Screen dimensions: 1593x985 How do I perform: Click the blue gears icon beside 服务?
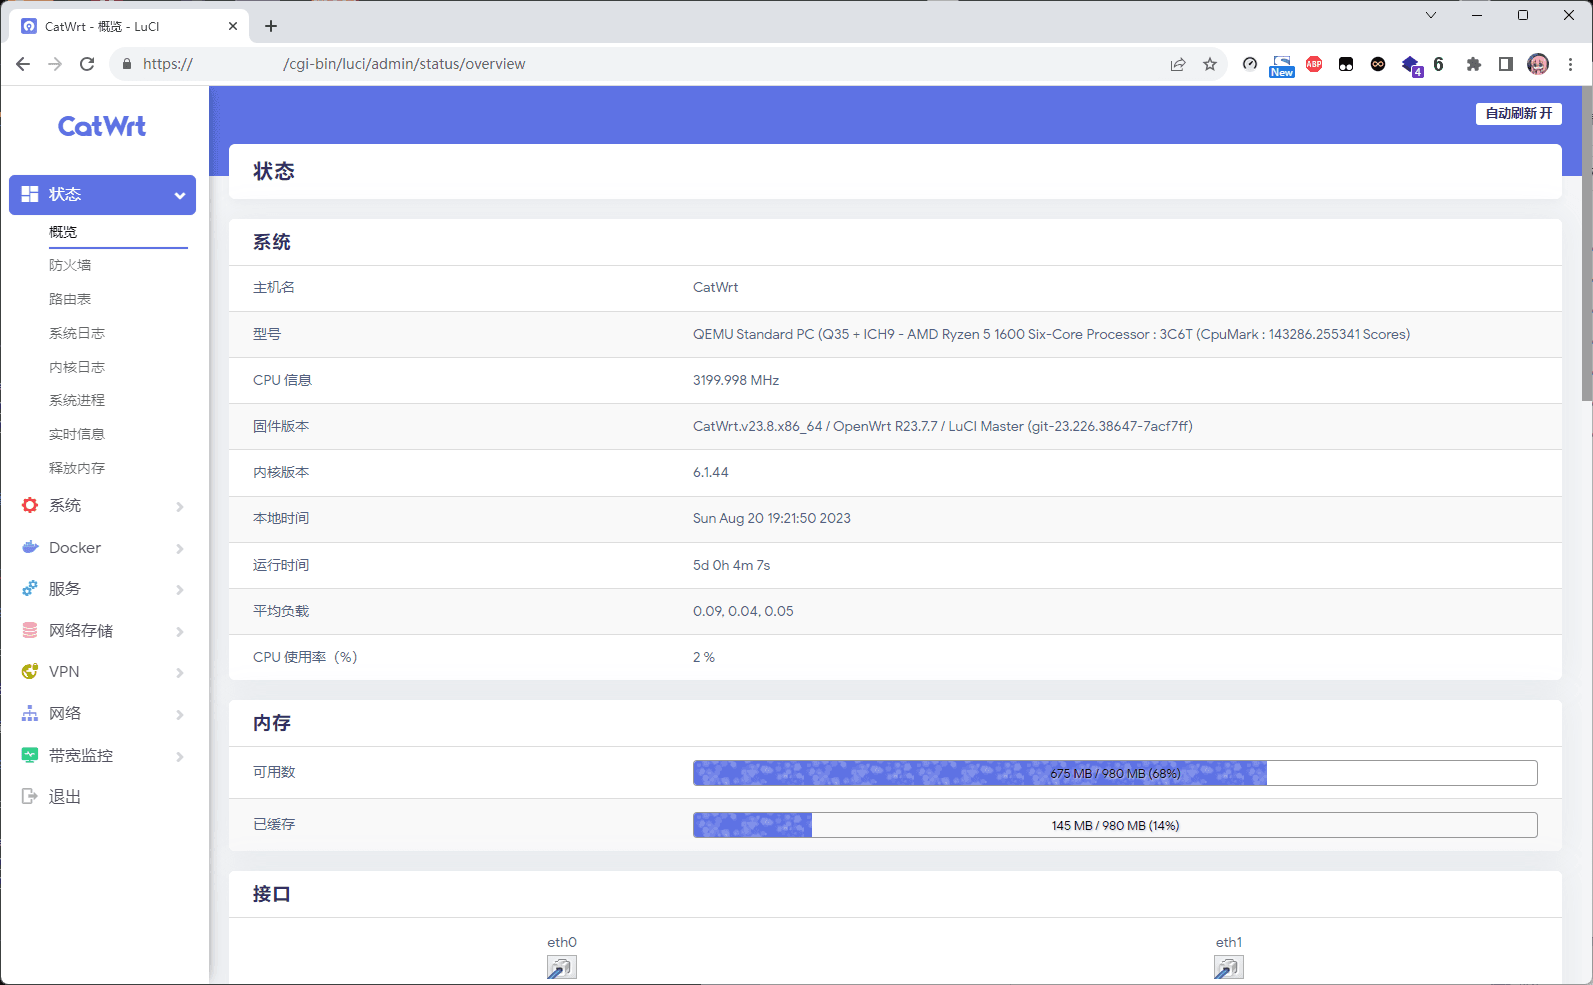[x=30, y=589]
